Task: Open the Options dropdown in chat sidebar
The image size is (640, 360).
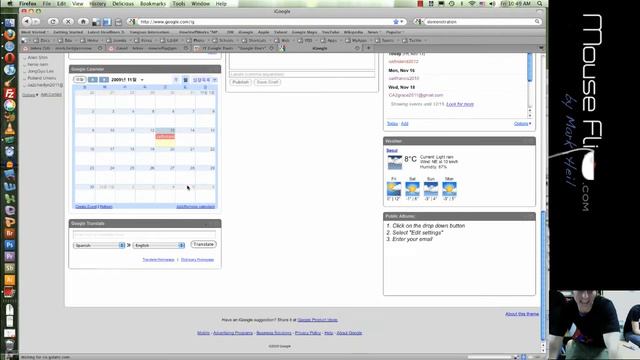Action: [x=30, y=95]
